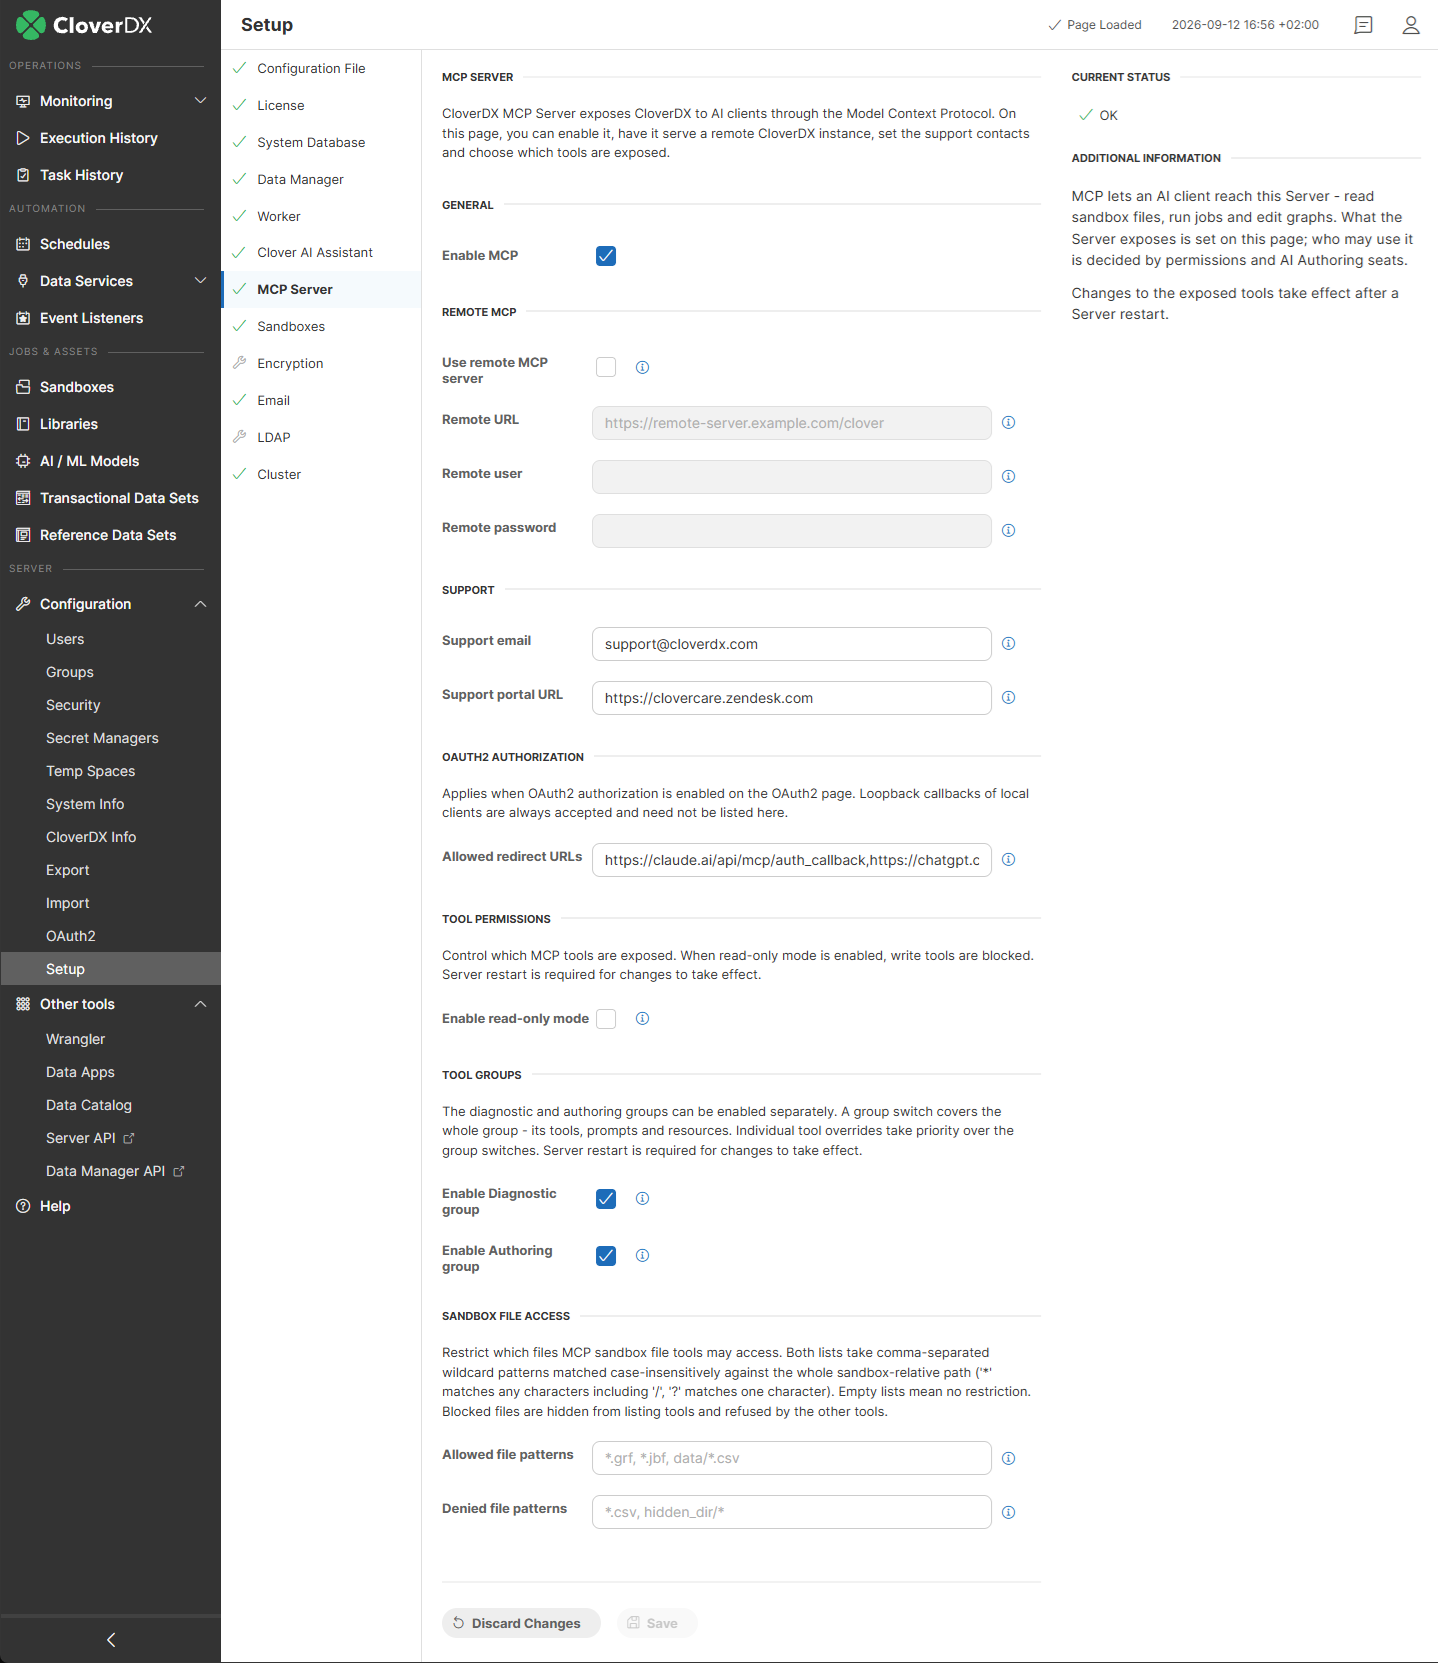
Task: Click into the Support portal URL field
Action: coord(792,698)
